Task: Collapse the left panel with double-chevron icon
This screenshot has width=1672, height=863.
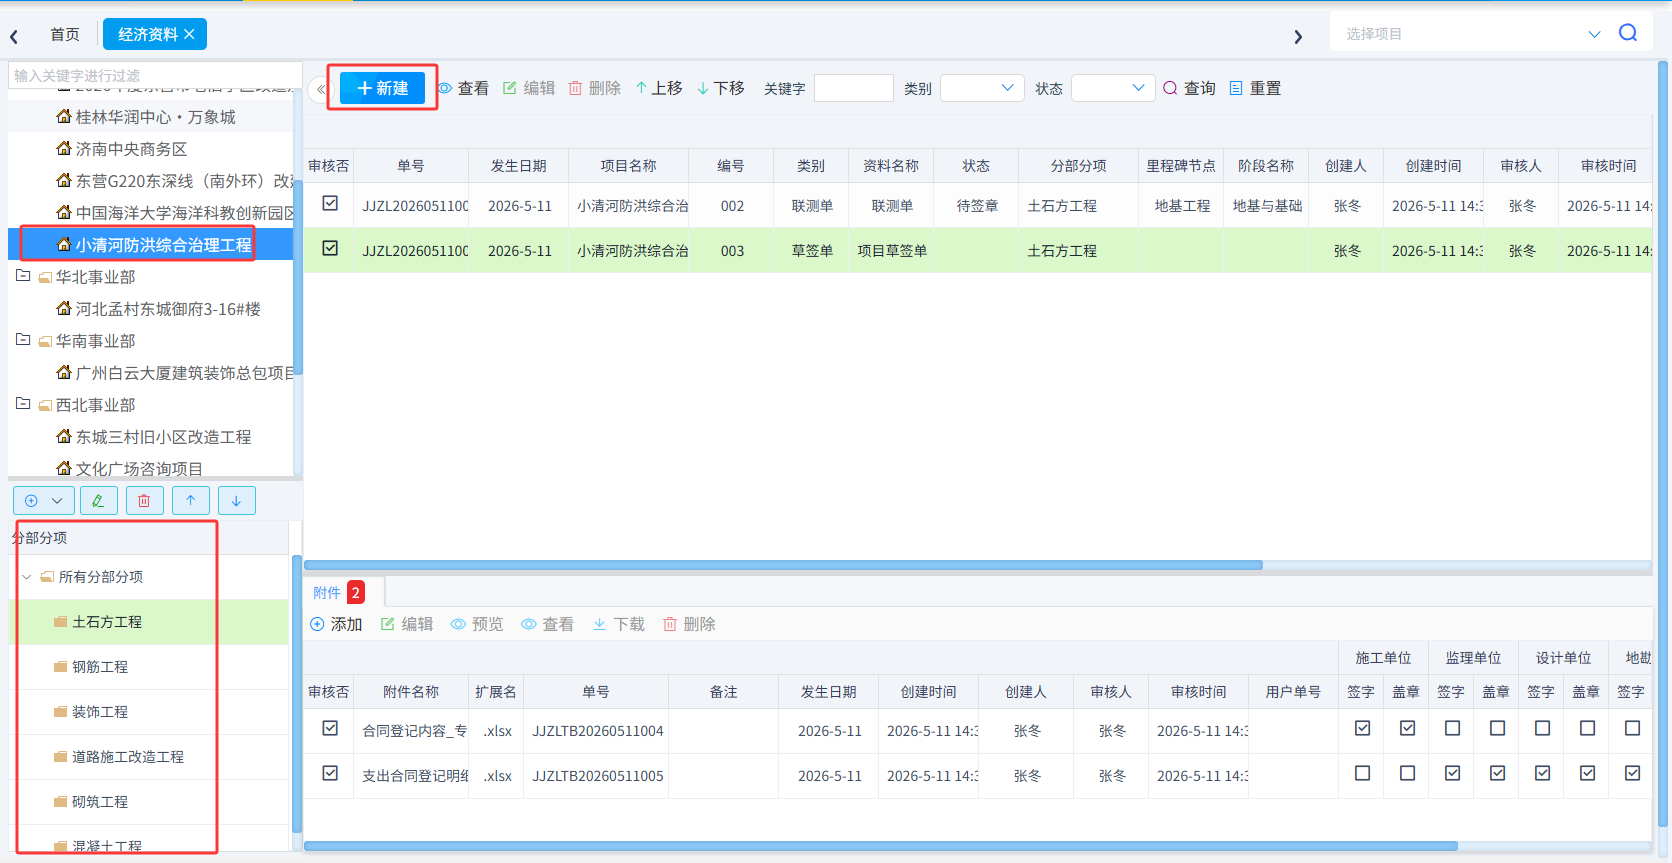Action: click(321, 89)
